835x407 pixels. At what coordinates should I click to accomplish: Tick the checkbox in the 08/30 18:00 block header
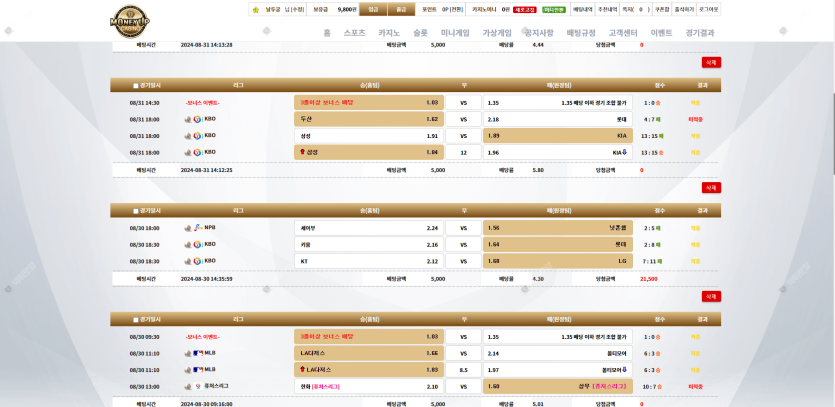point(136,211)
